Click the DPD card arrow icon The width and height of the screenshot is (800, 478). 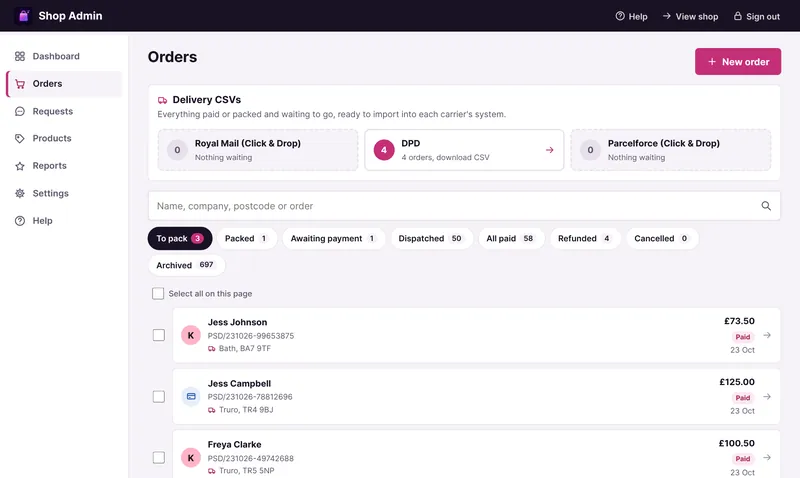(x=549, y=150)
